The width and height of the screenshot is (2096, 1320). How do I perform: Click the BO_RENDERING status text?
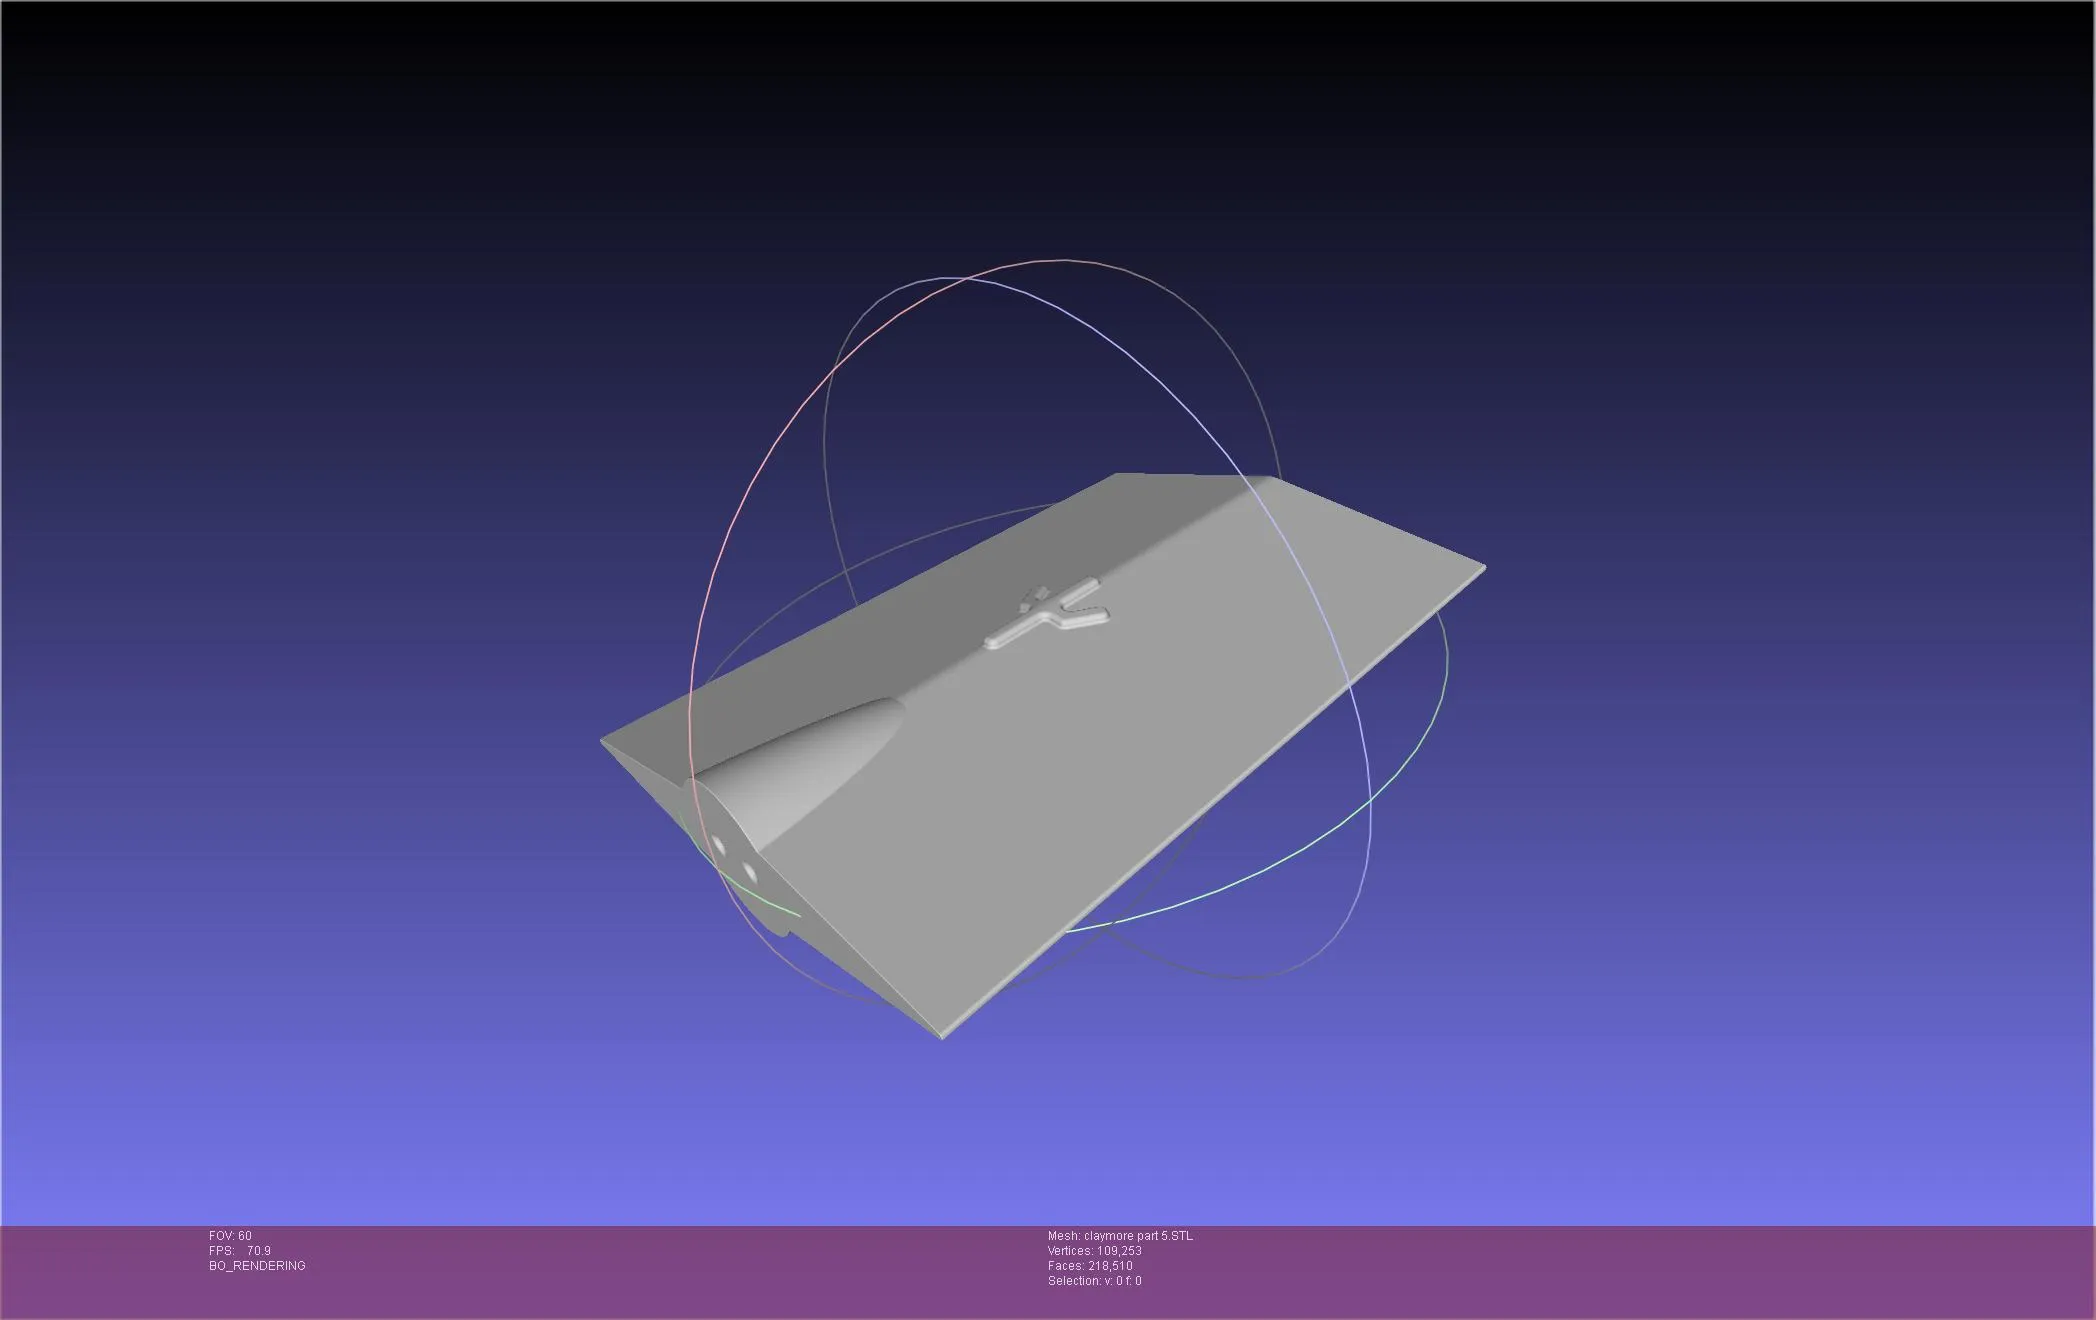pos(257,1266)
